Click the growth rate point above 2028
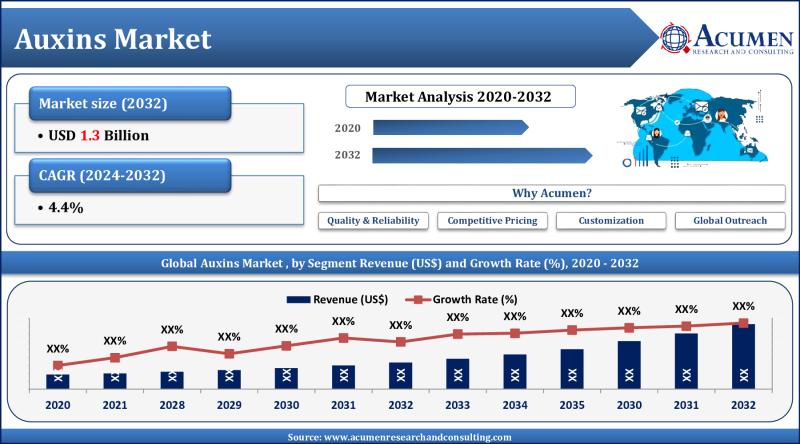 click(172, 346)
